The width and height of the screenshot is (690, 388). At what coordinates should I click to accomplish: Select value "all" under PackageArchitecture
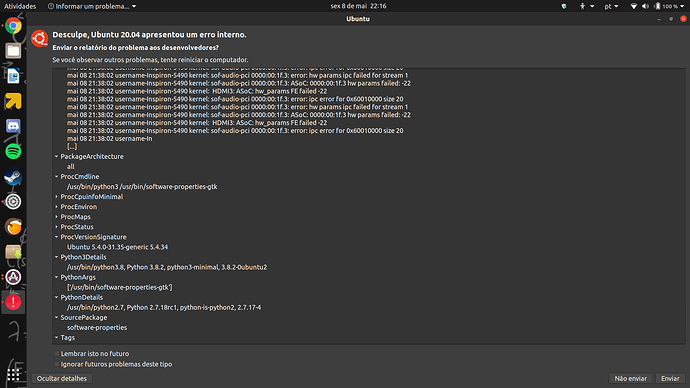pos(70,167)
